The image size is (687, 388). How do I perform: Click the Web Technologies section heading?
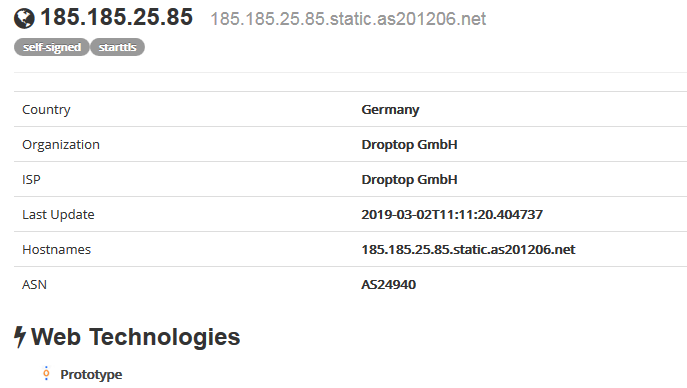click(136, 337)
